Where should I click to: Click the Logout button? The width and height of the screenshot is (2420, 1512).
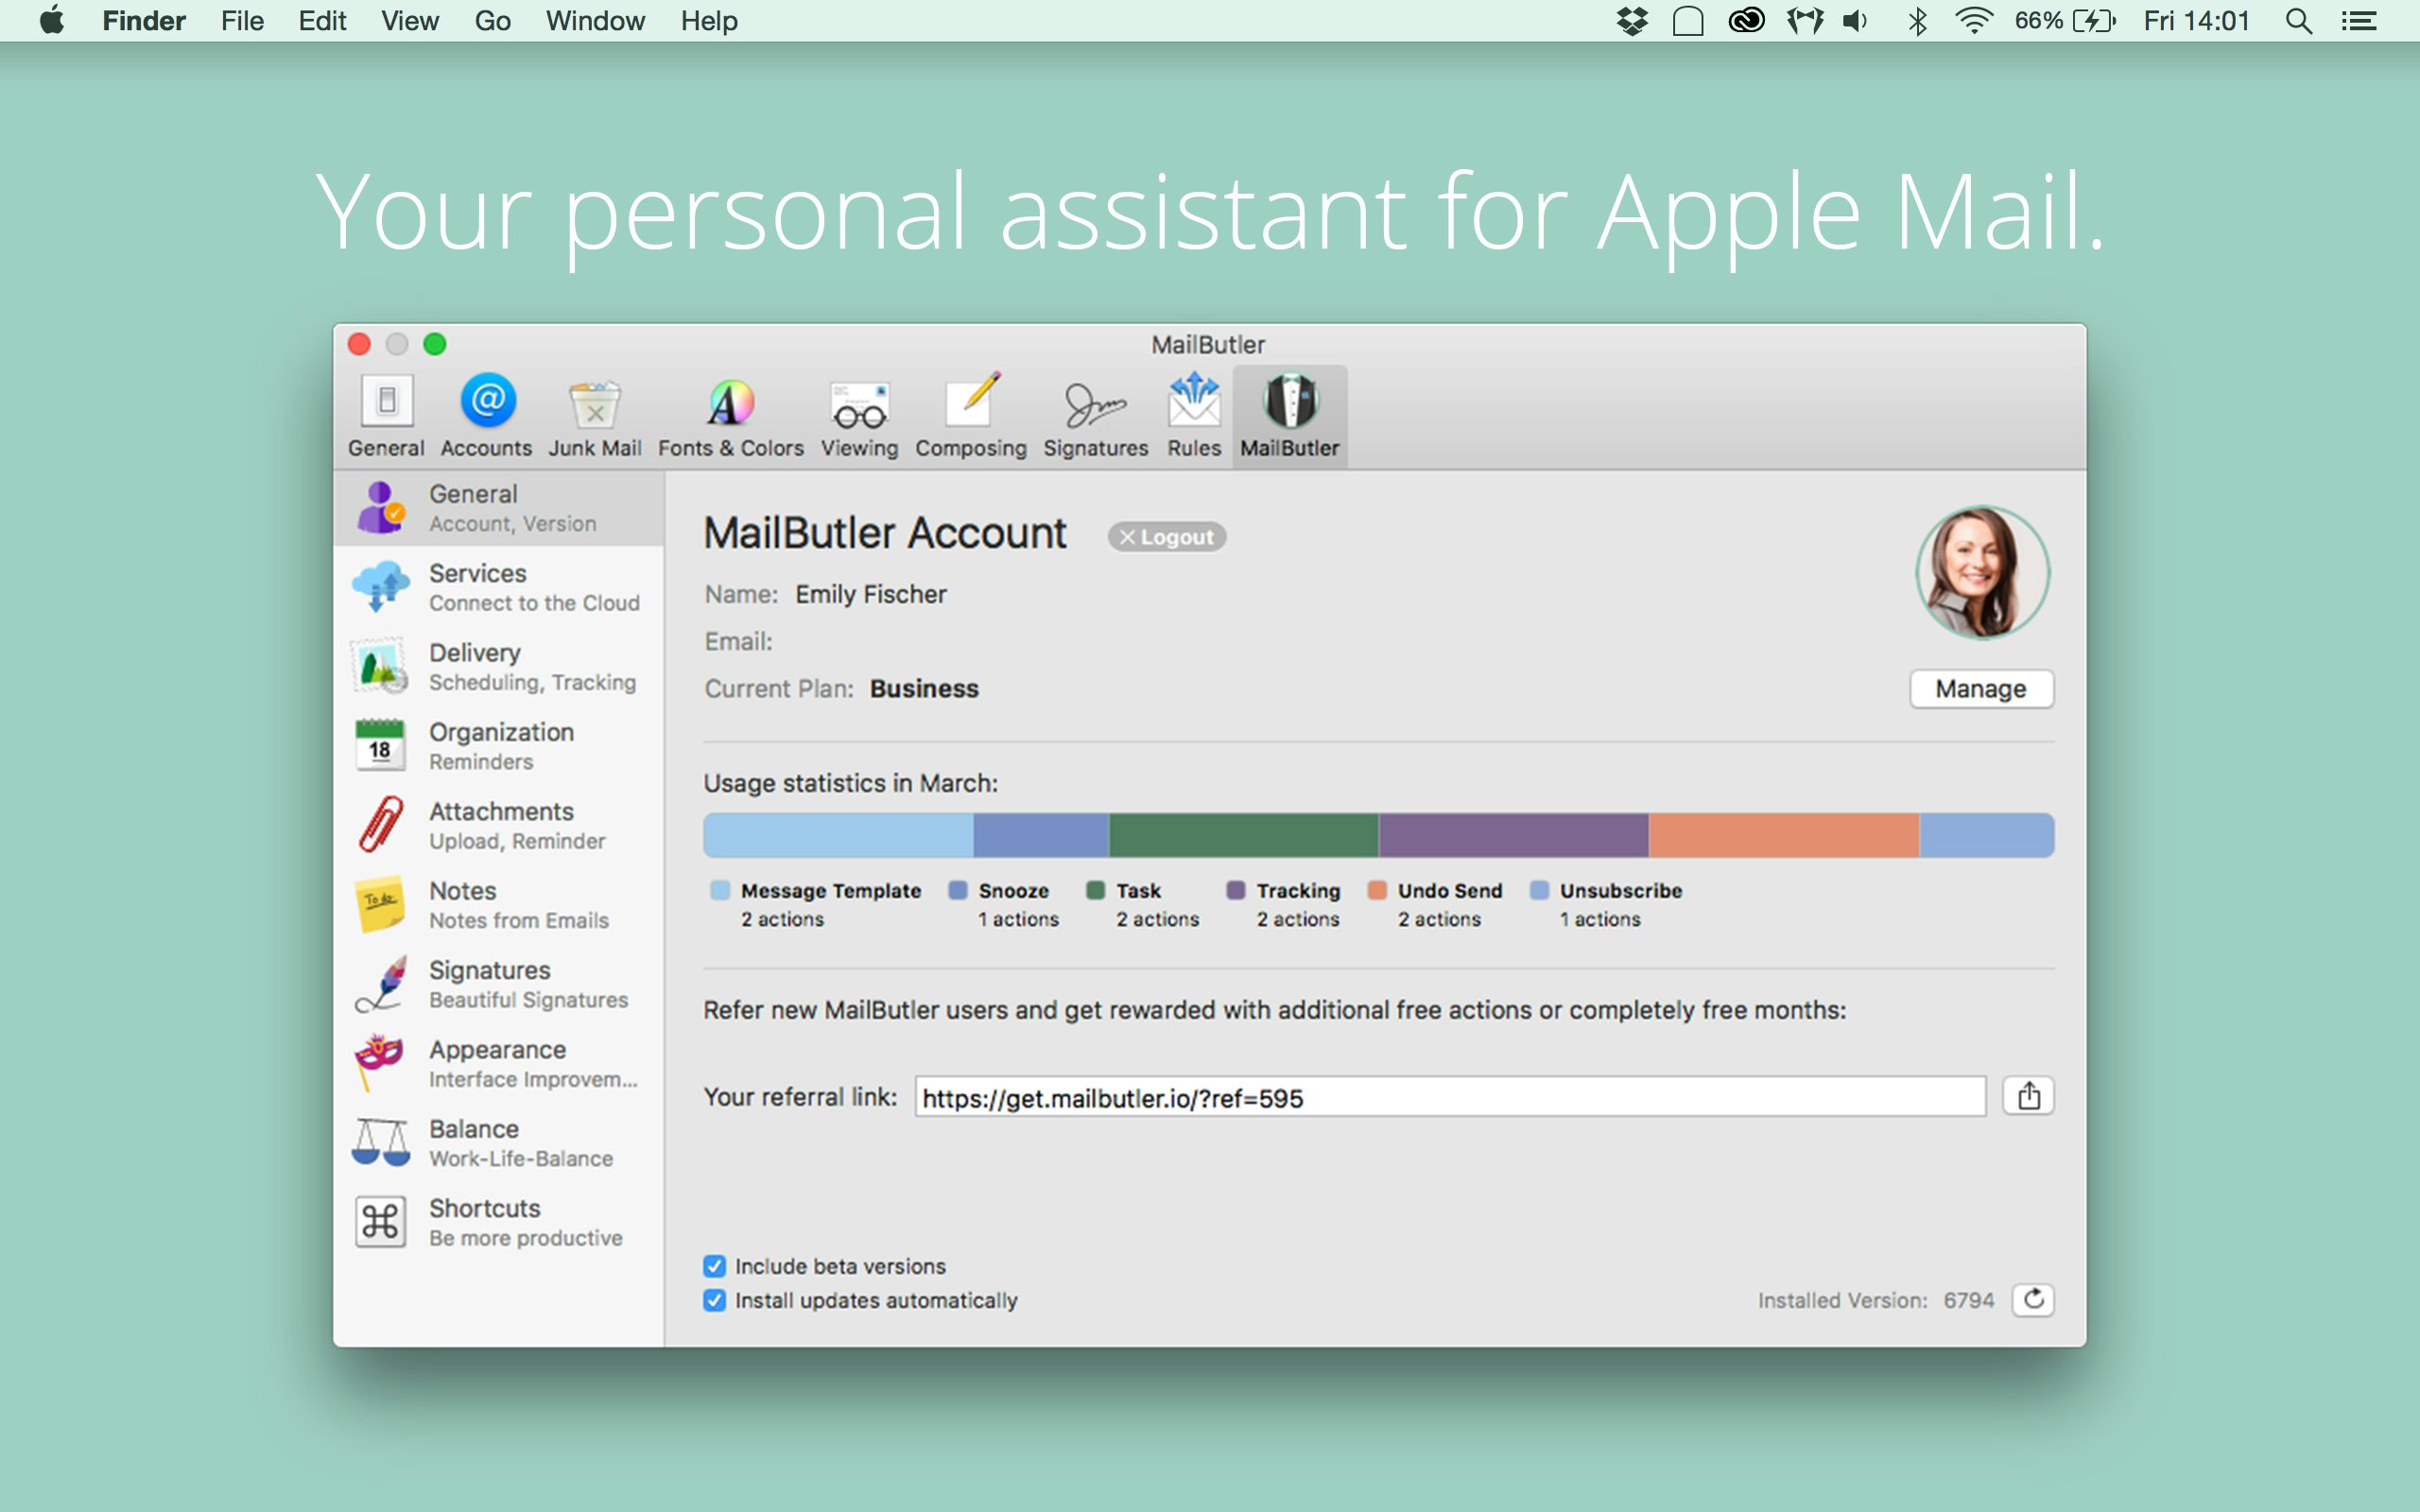[x=1166, y=537]
